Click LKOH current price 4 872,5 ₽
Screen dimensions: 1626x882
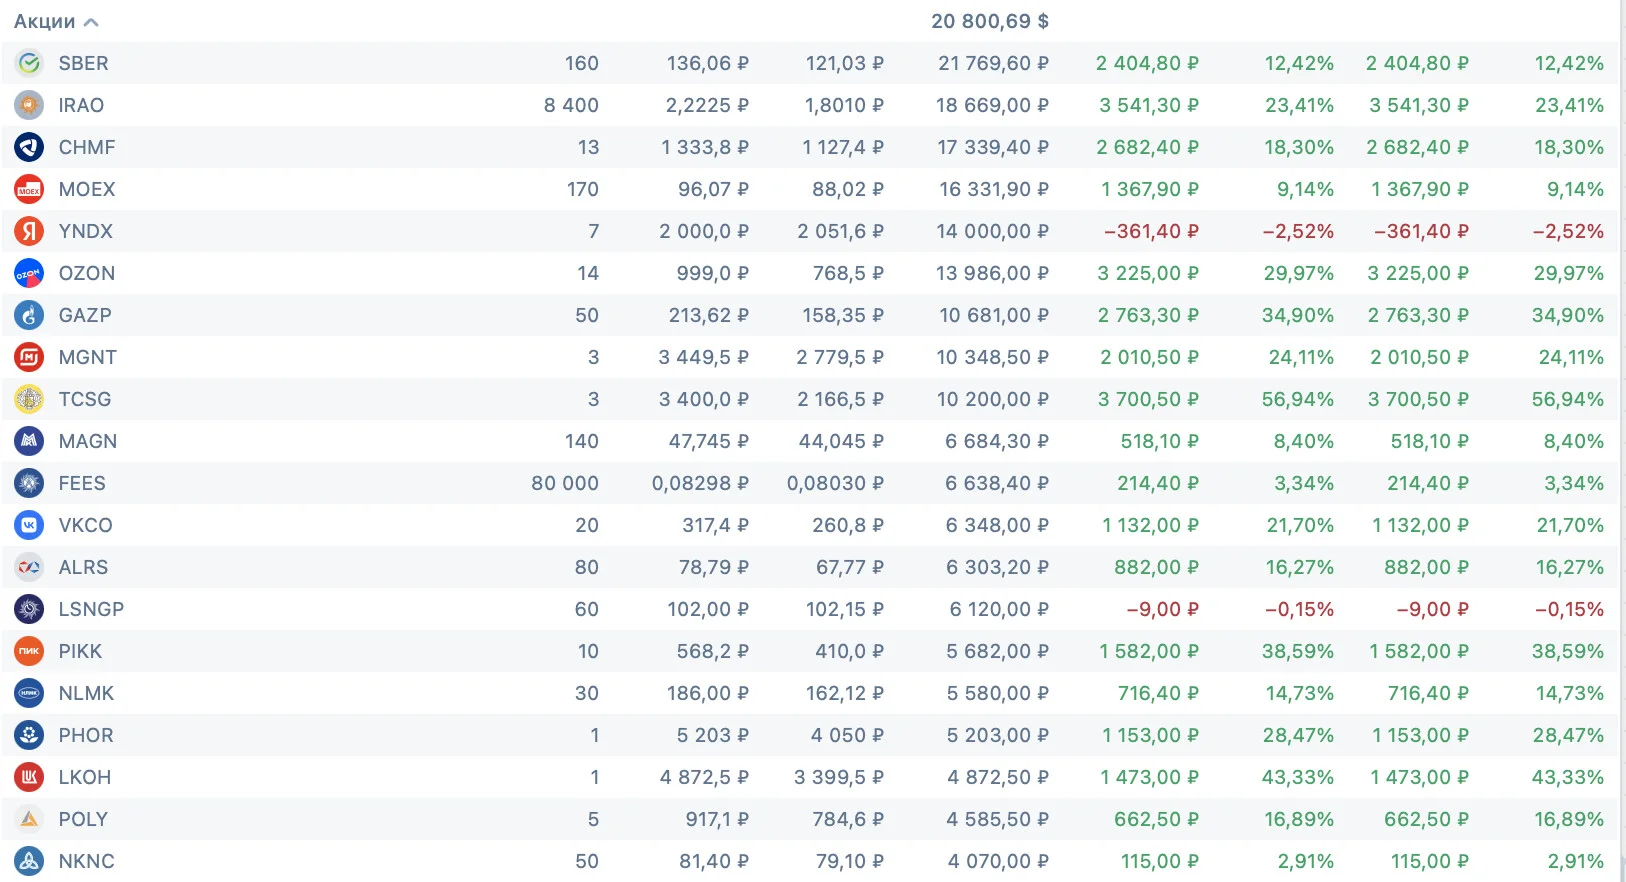coord(704,777)
